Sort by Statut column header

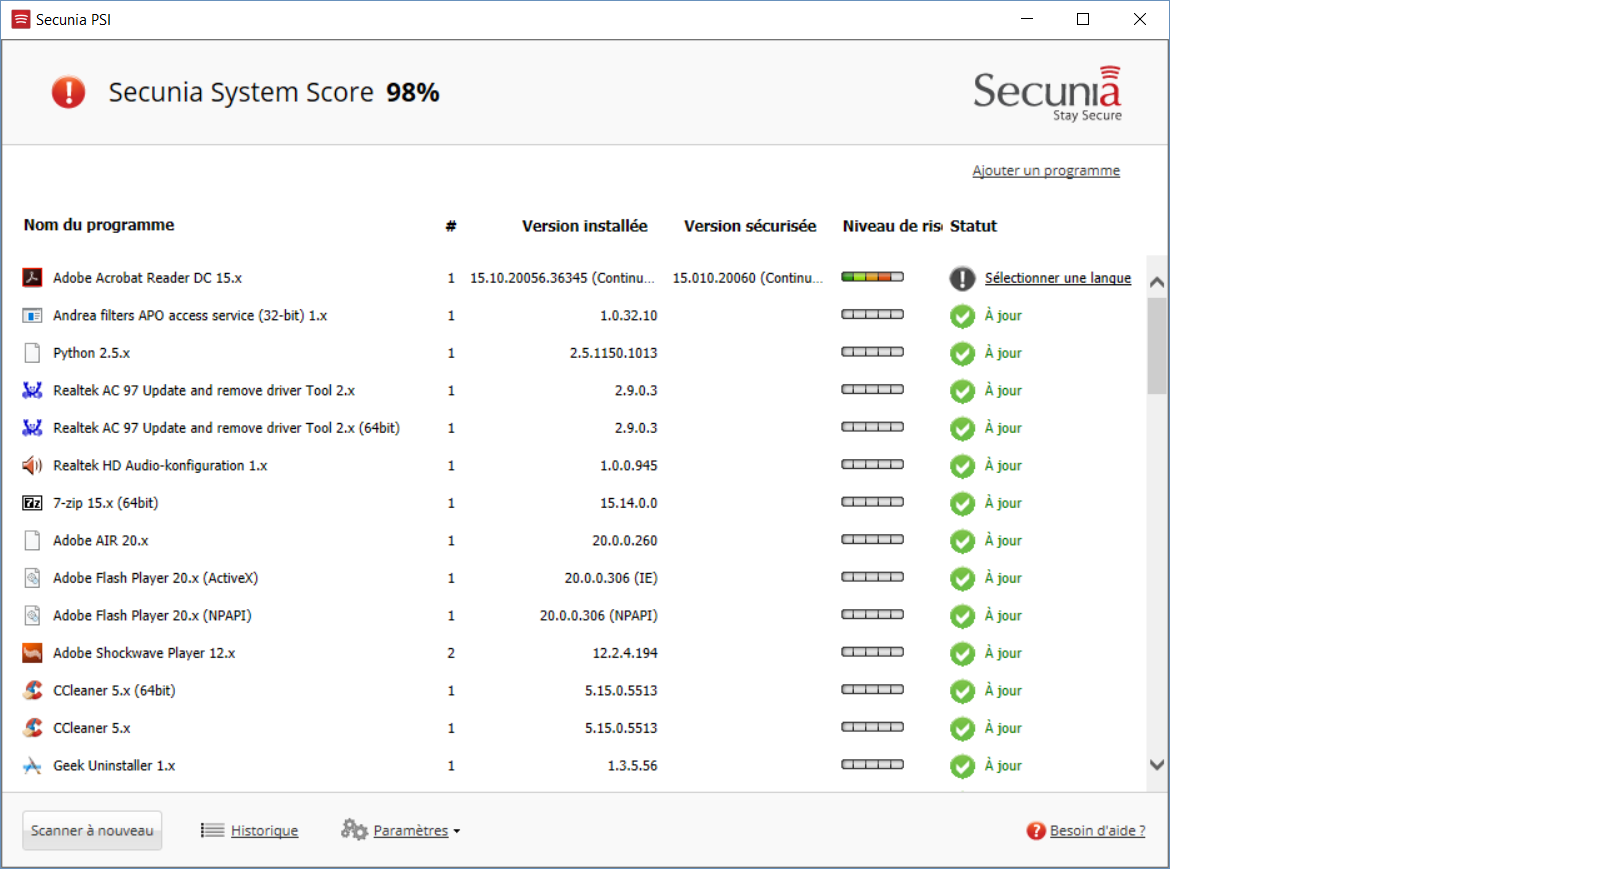click(973, 226)
